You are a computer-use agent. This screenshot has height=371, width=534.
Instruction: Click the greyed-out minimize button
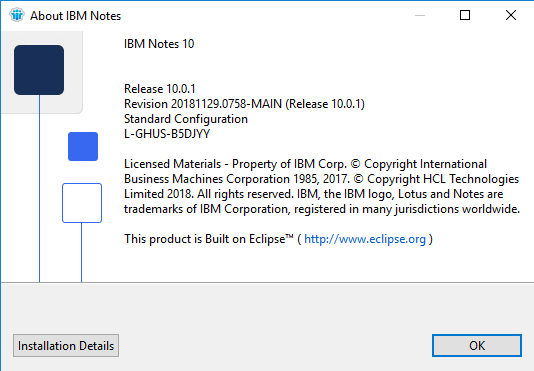(420, 15)
